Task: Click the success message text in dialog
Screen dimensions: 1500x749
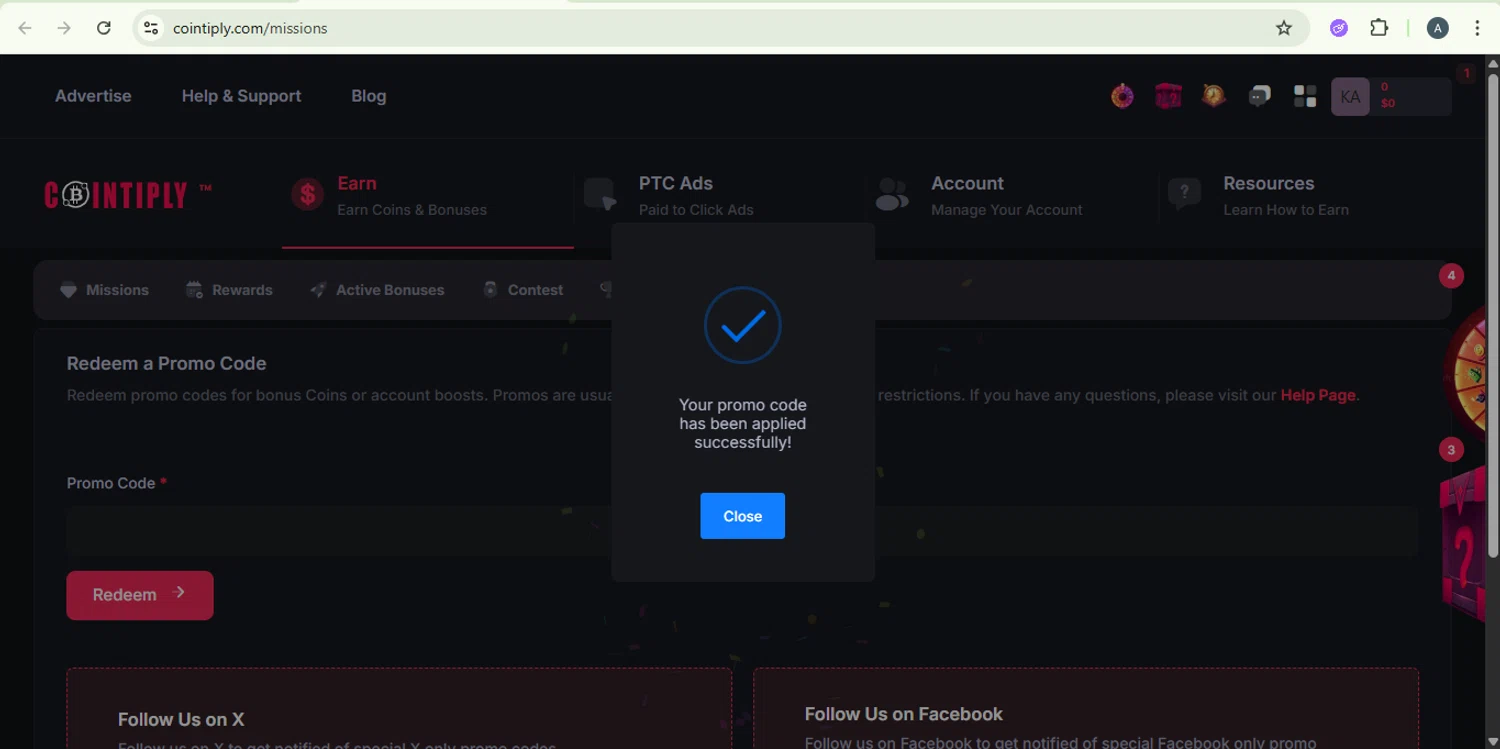Action: 742,424
